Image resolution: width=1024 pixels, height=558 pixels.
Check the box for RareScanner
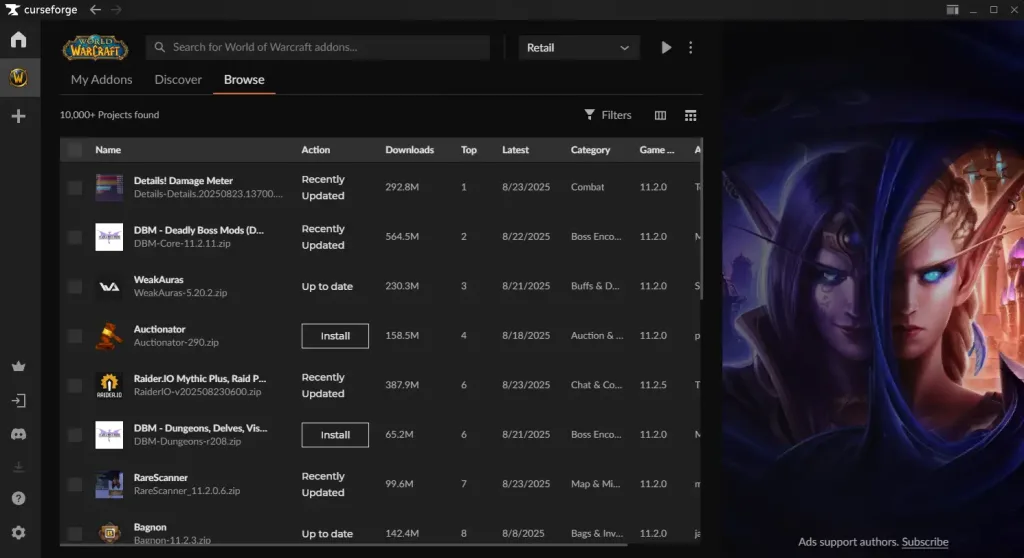(75, 484)
